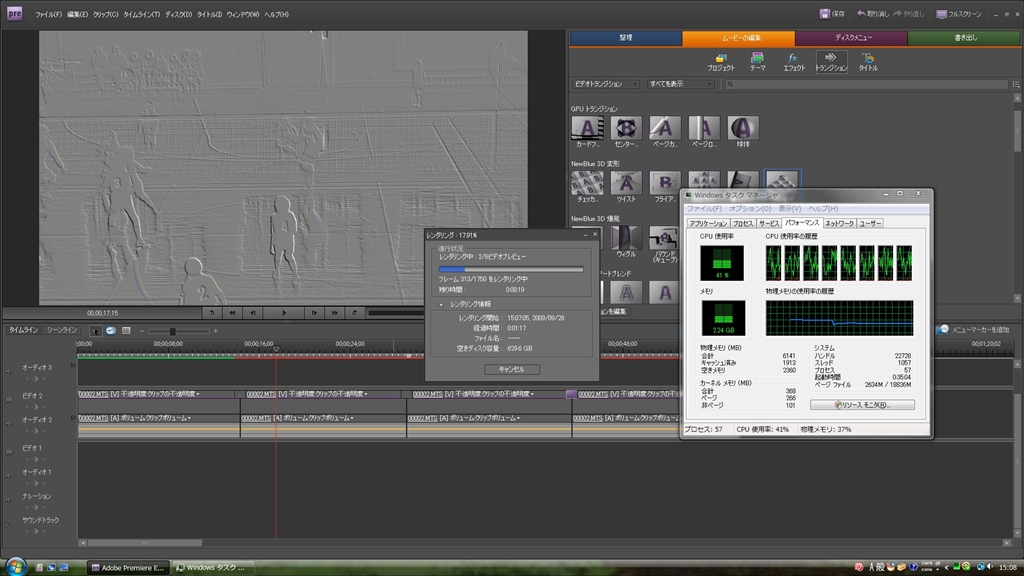Open the エフェクト (Effects) fx icon
This screenshot has height=576, width=1024.
[x=793, y=60]
